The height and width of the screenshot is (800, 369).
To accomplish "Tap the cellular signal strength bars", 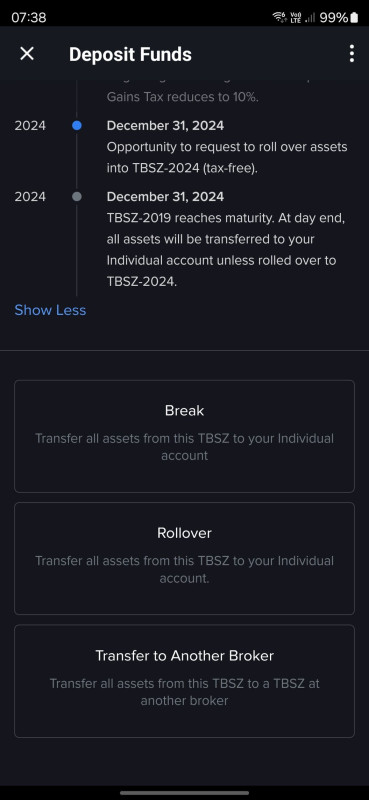I will (x=310, y=17).
